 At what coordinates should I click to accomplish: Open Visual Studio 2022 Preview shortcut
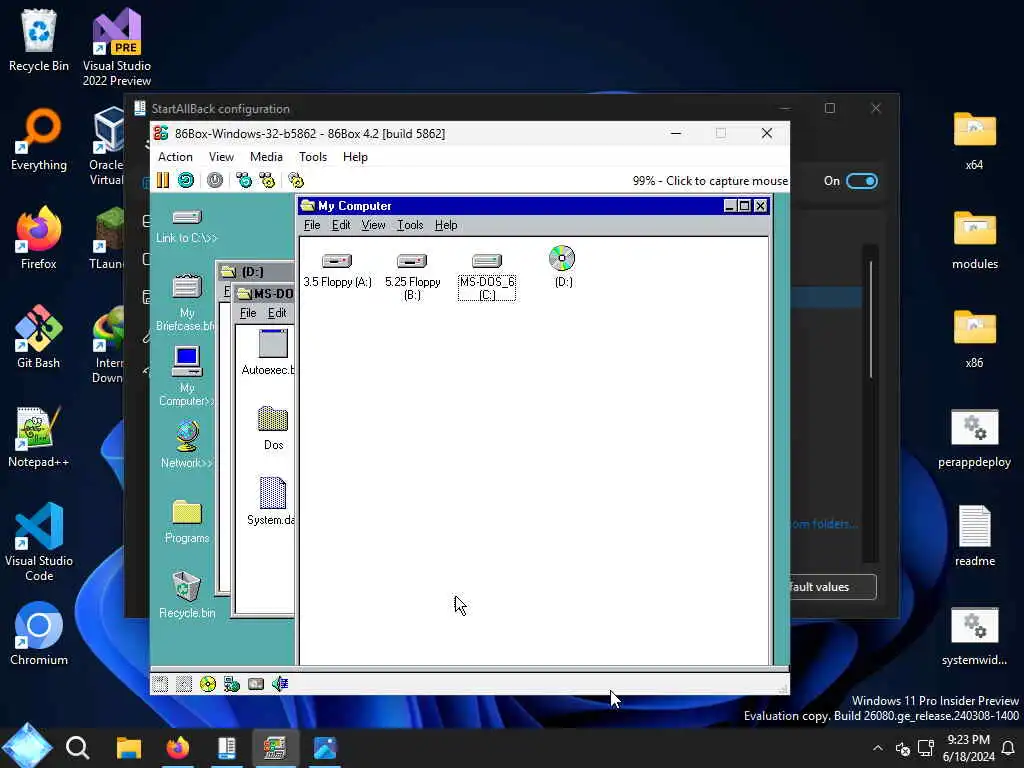click(x=117, y=47)
